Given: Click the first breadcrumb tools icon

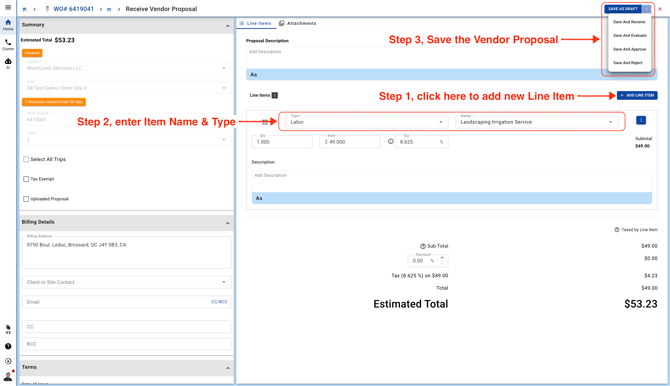Looking at the screenshot, I should click(x=24, y=9).
